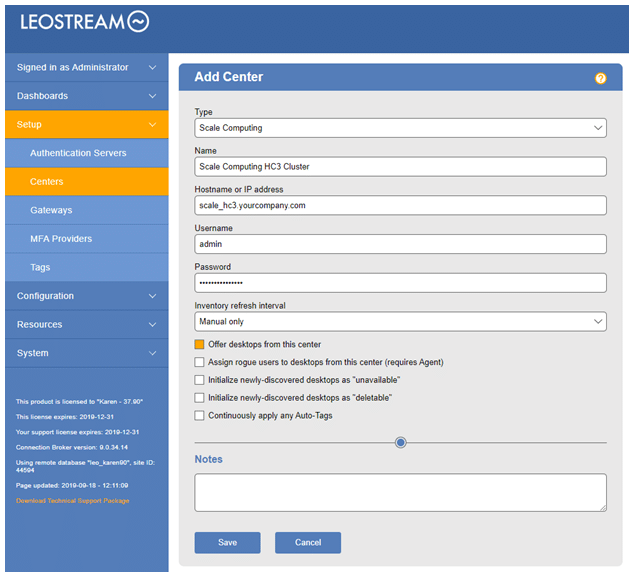Viewport: 632px width, 574px height.
Task: Open Tags in the Setup menu
Action: coord(87,267)
